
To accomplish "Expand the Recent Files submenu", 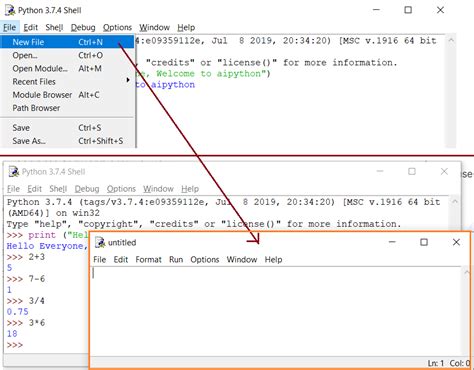I will (x=67, y=82).
